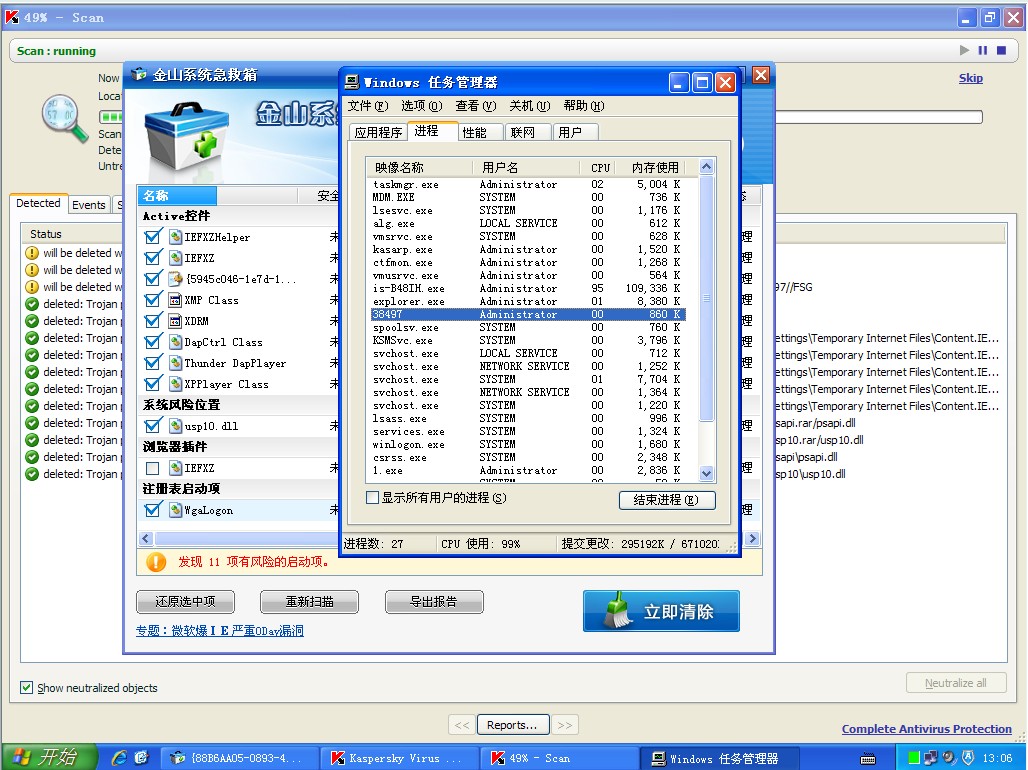Screen dimensions: 1028x770
Task: Switch to 49% - Scan taskbar button
Action: (x=559, y=758)
